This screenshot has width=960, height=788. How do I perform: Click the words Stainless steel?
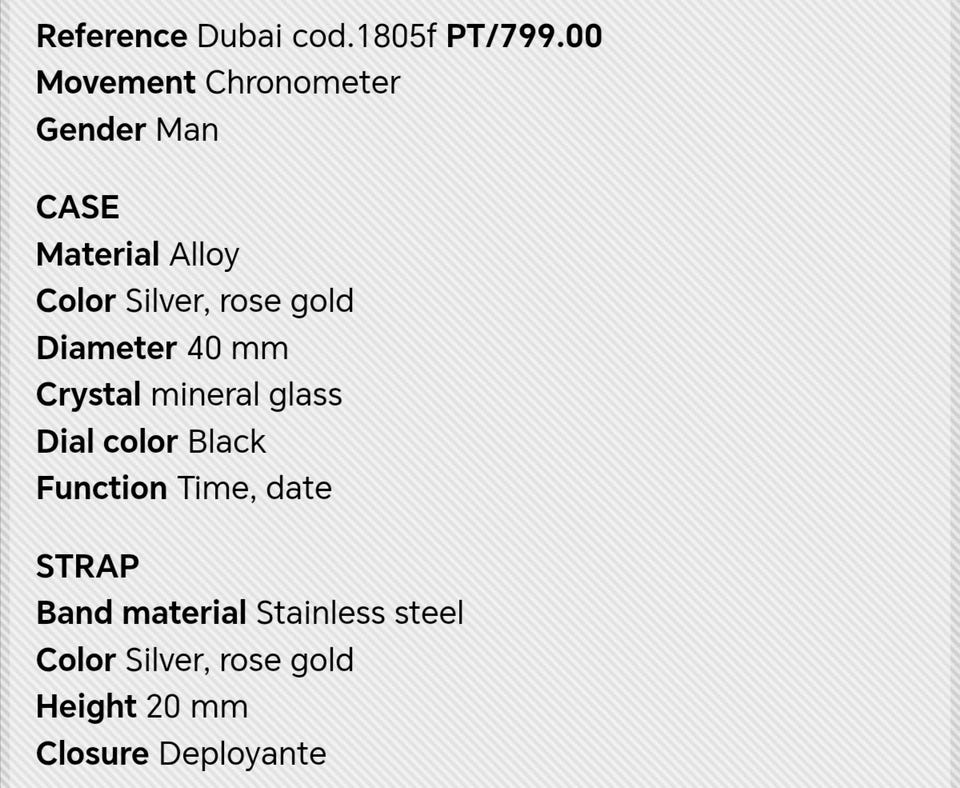(x=360, y=613)
